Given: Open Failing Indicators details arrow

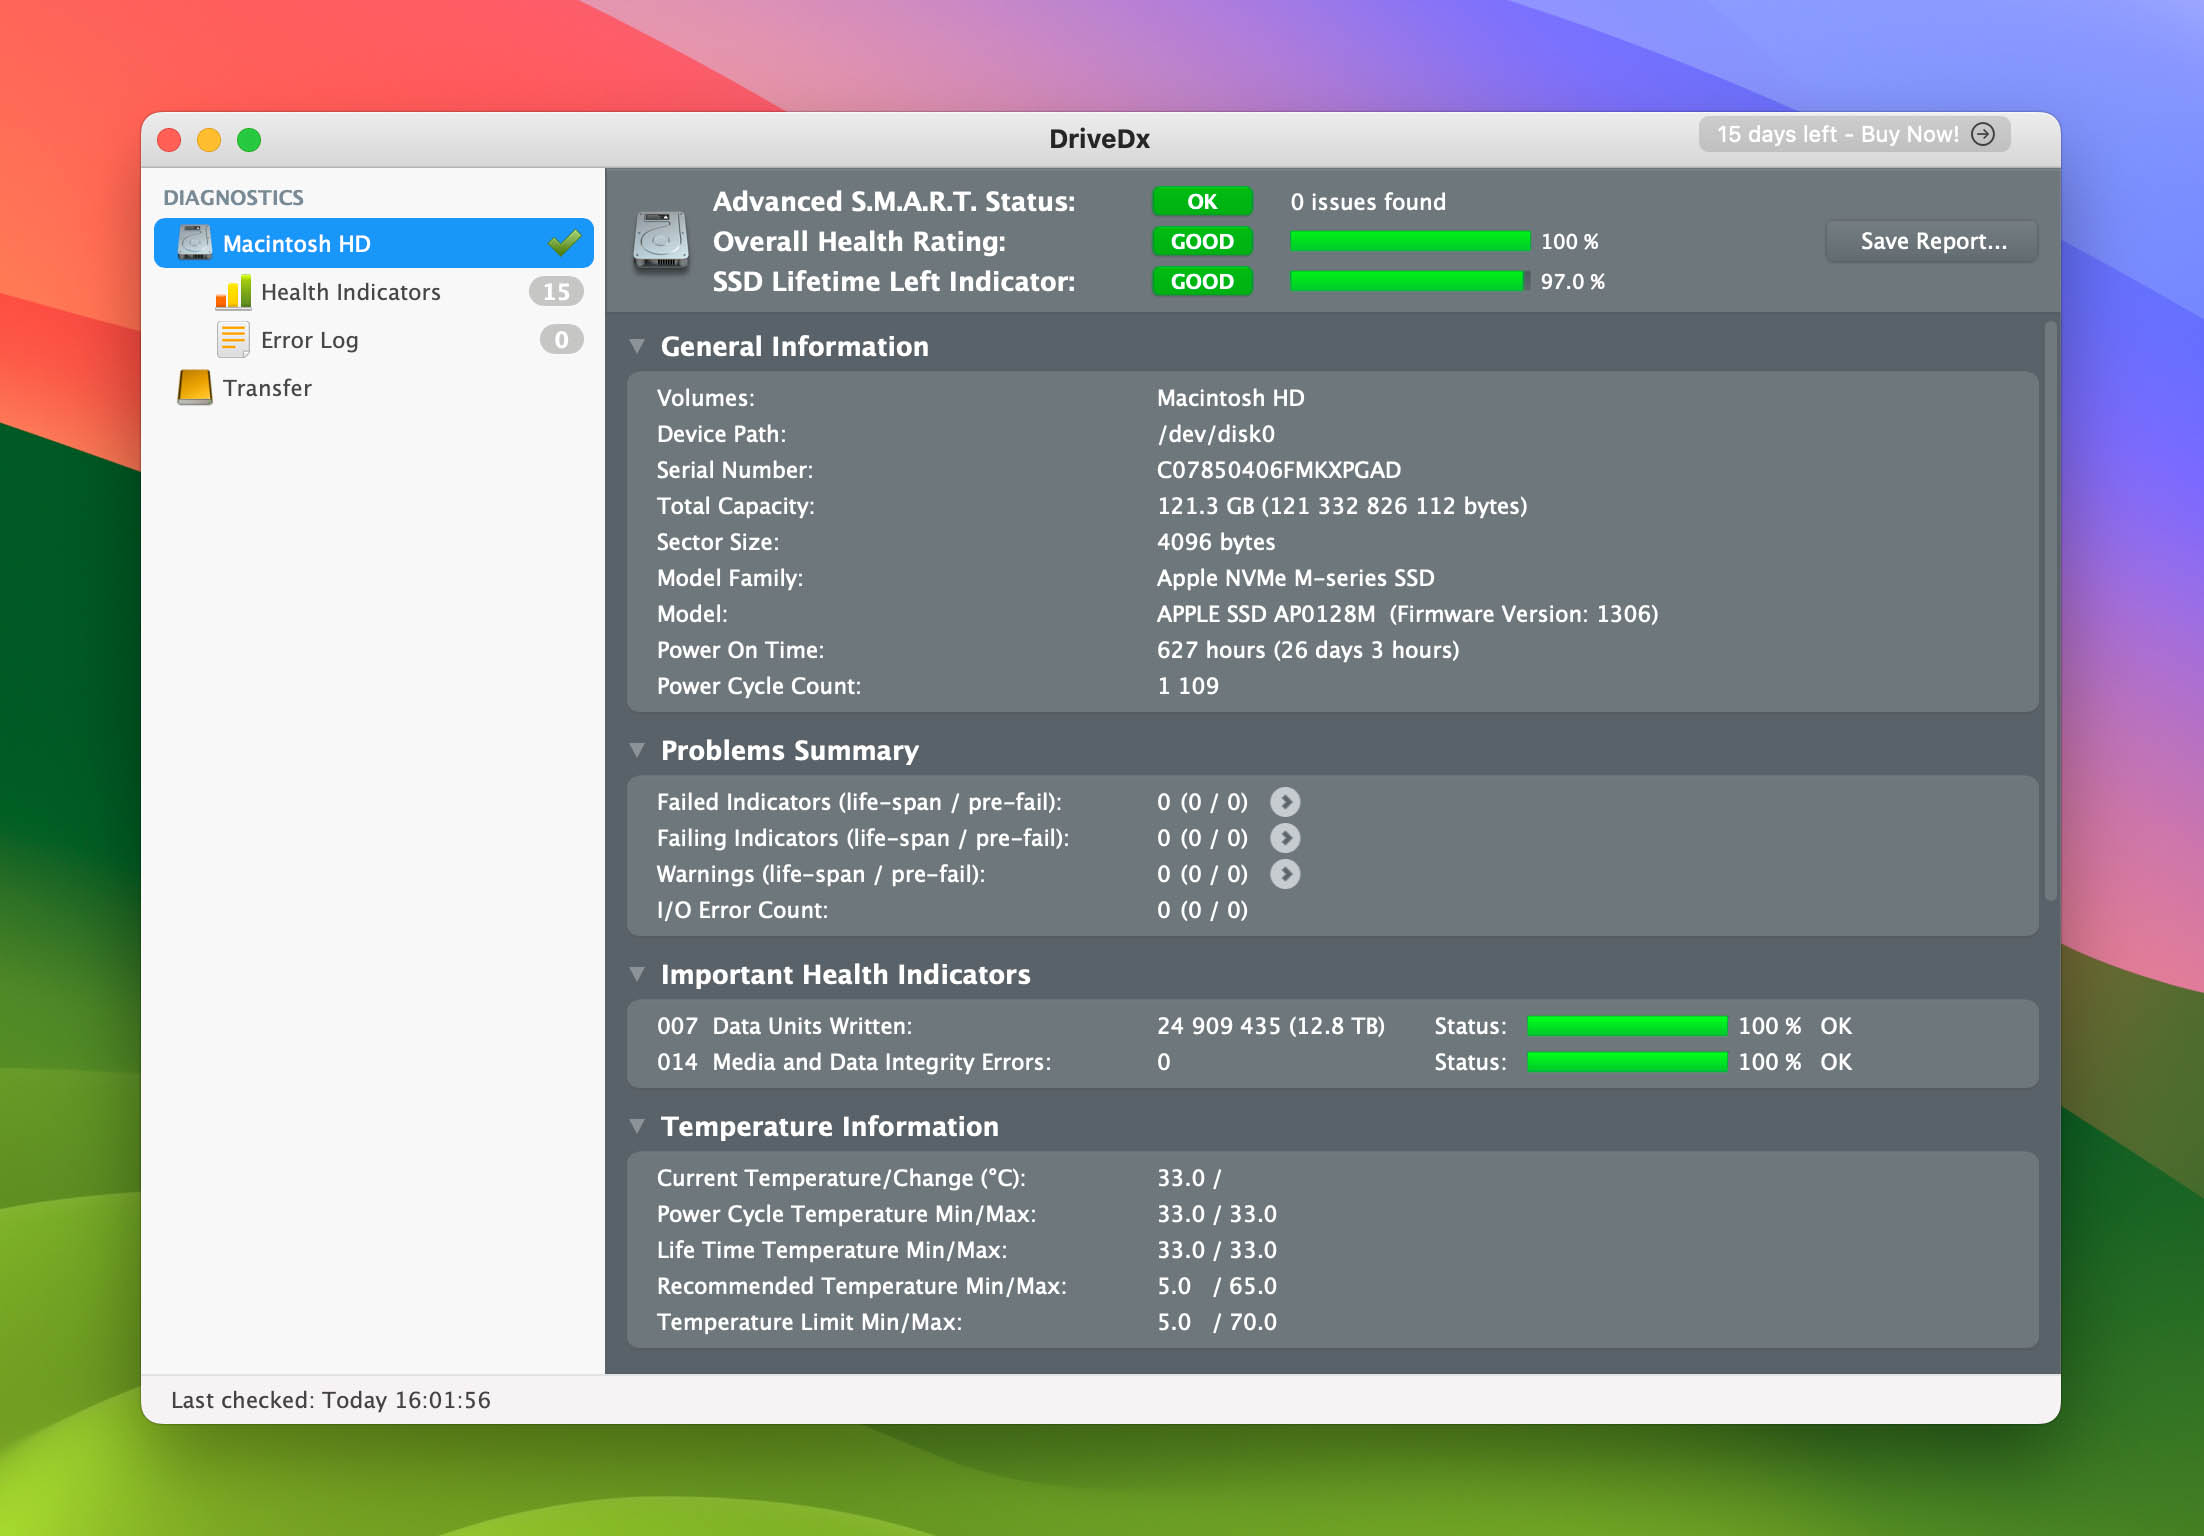Looking at the screenshot, I should coord(1285,838).
